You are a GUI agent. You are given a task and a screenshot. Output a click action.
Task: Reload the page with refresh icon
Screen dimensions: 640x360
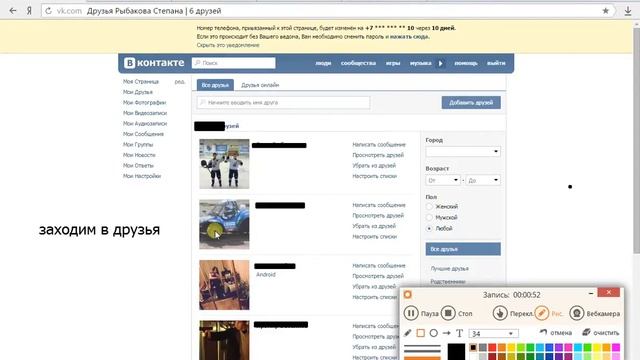49,11
